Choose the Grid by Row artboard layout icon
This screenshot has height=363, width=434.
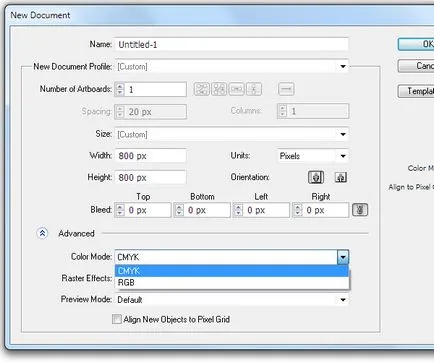coord(202,89)
